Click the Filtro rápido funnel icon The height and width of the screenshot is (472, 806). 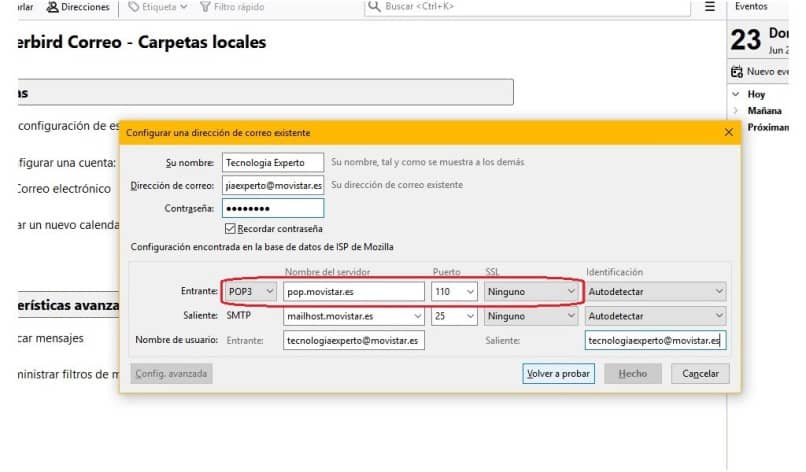[205, 7]
